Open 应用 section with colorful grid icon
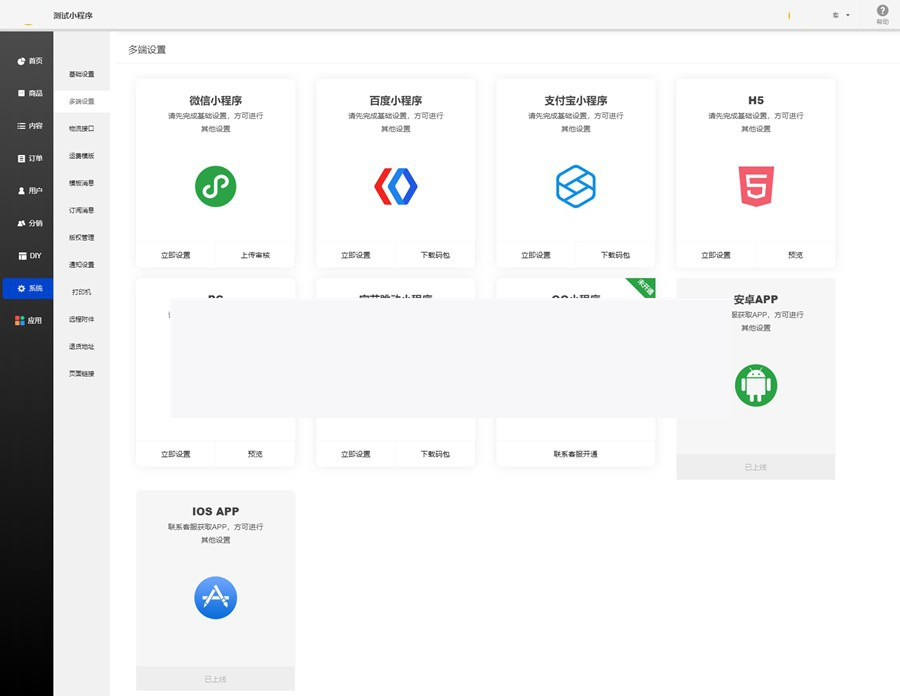The width and height of the screenshot is (900, 696). pos(28,321)
